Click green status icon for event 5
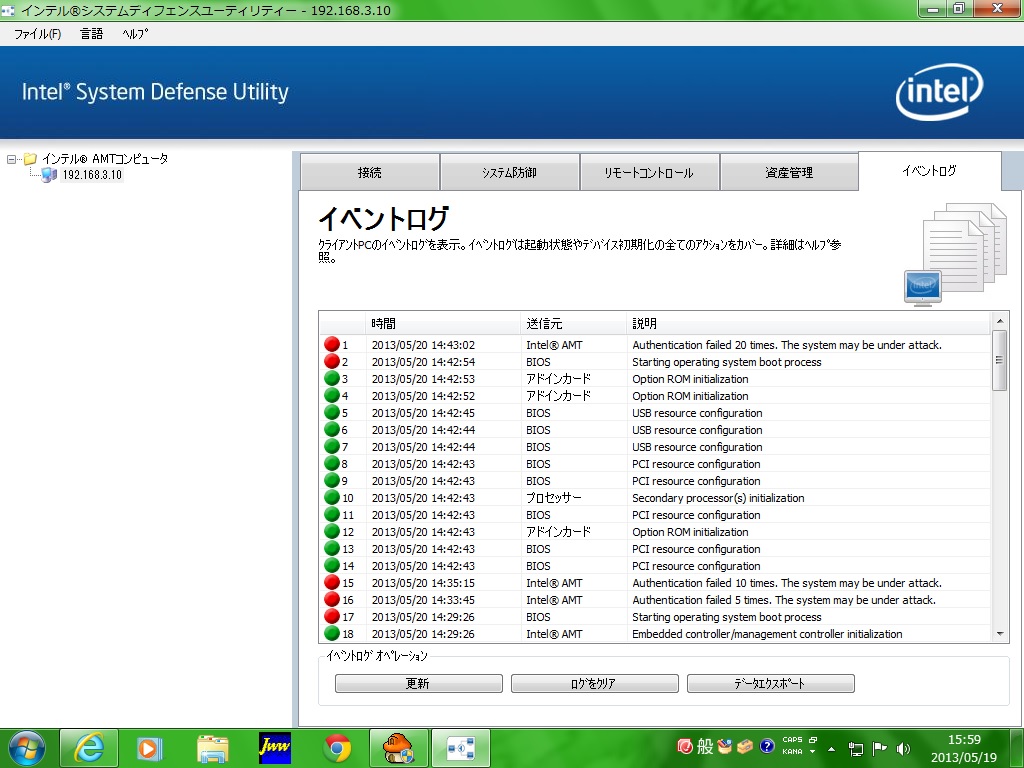The width and height of the screenshot is (1024, 768). pos(332,412)
